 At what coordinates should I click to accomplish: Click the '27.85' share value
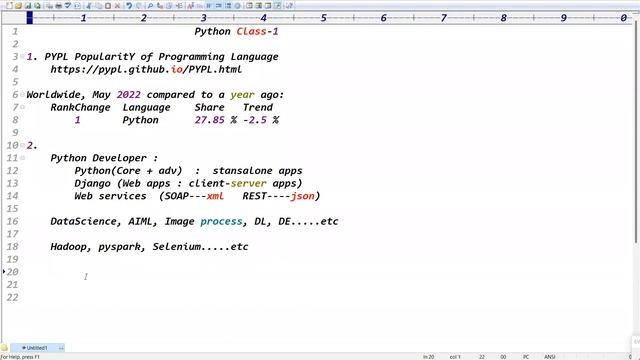point(209,120)
